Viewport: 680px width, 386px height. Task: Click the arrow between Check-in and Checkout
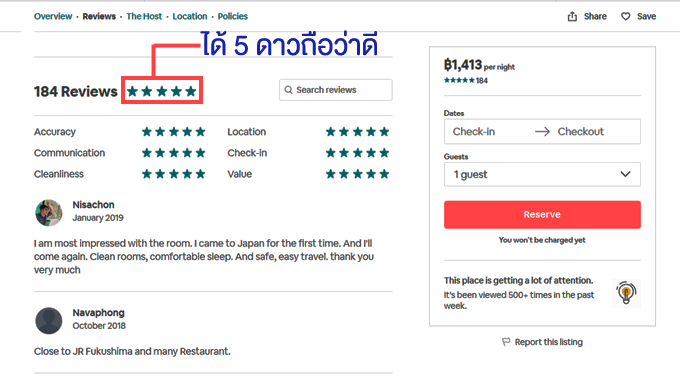[x=542, y=131]
